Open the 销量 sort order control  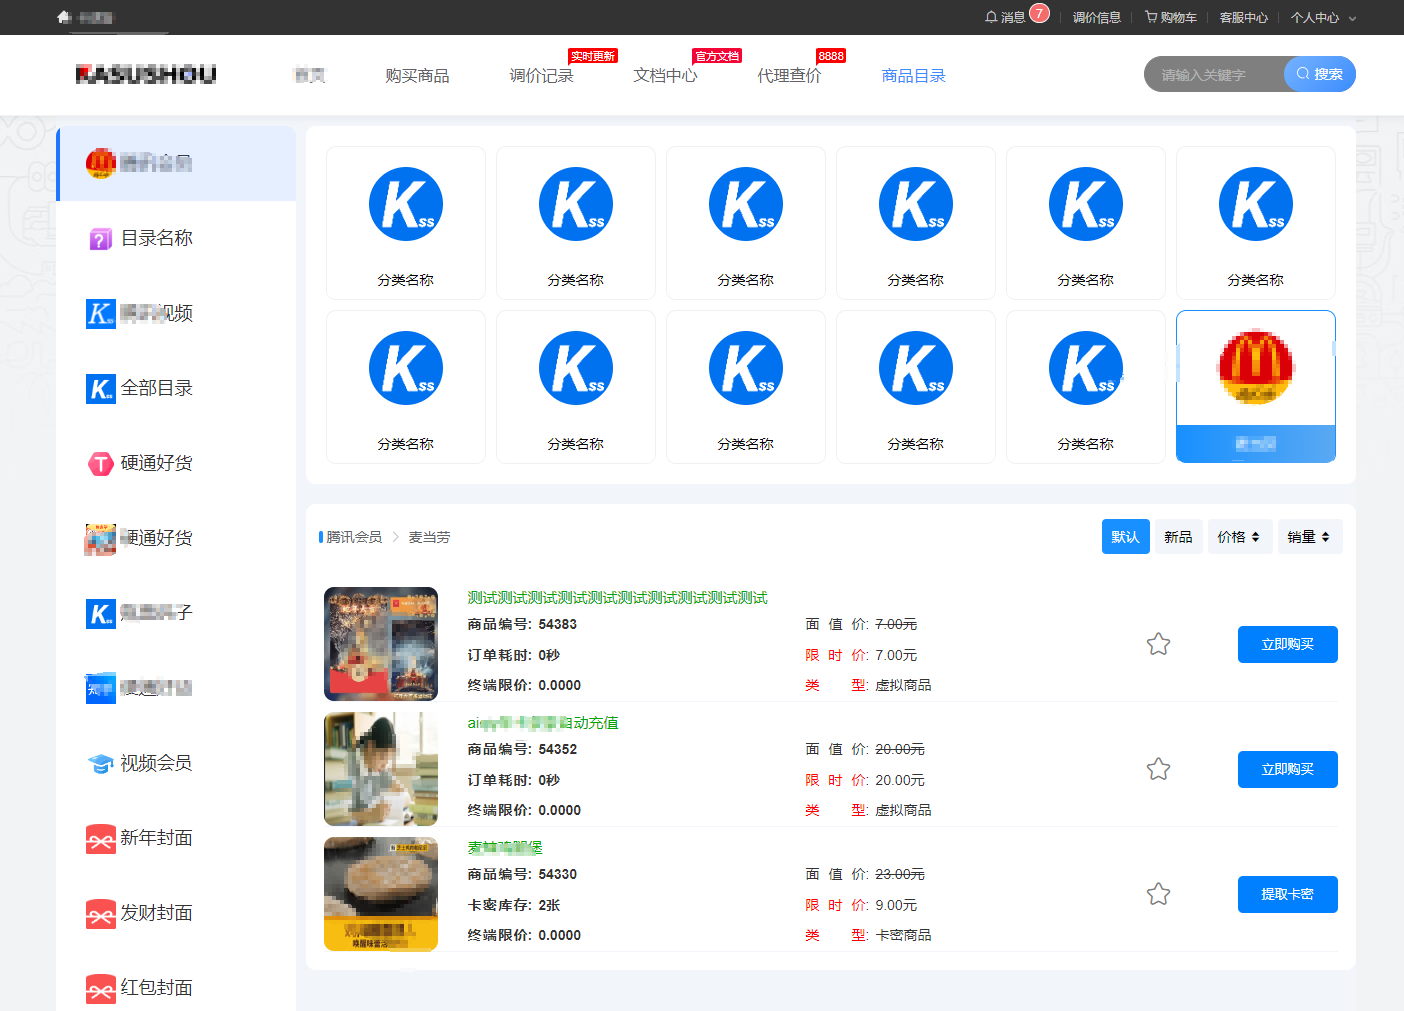(1310, 536)
